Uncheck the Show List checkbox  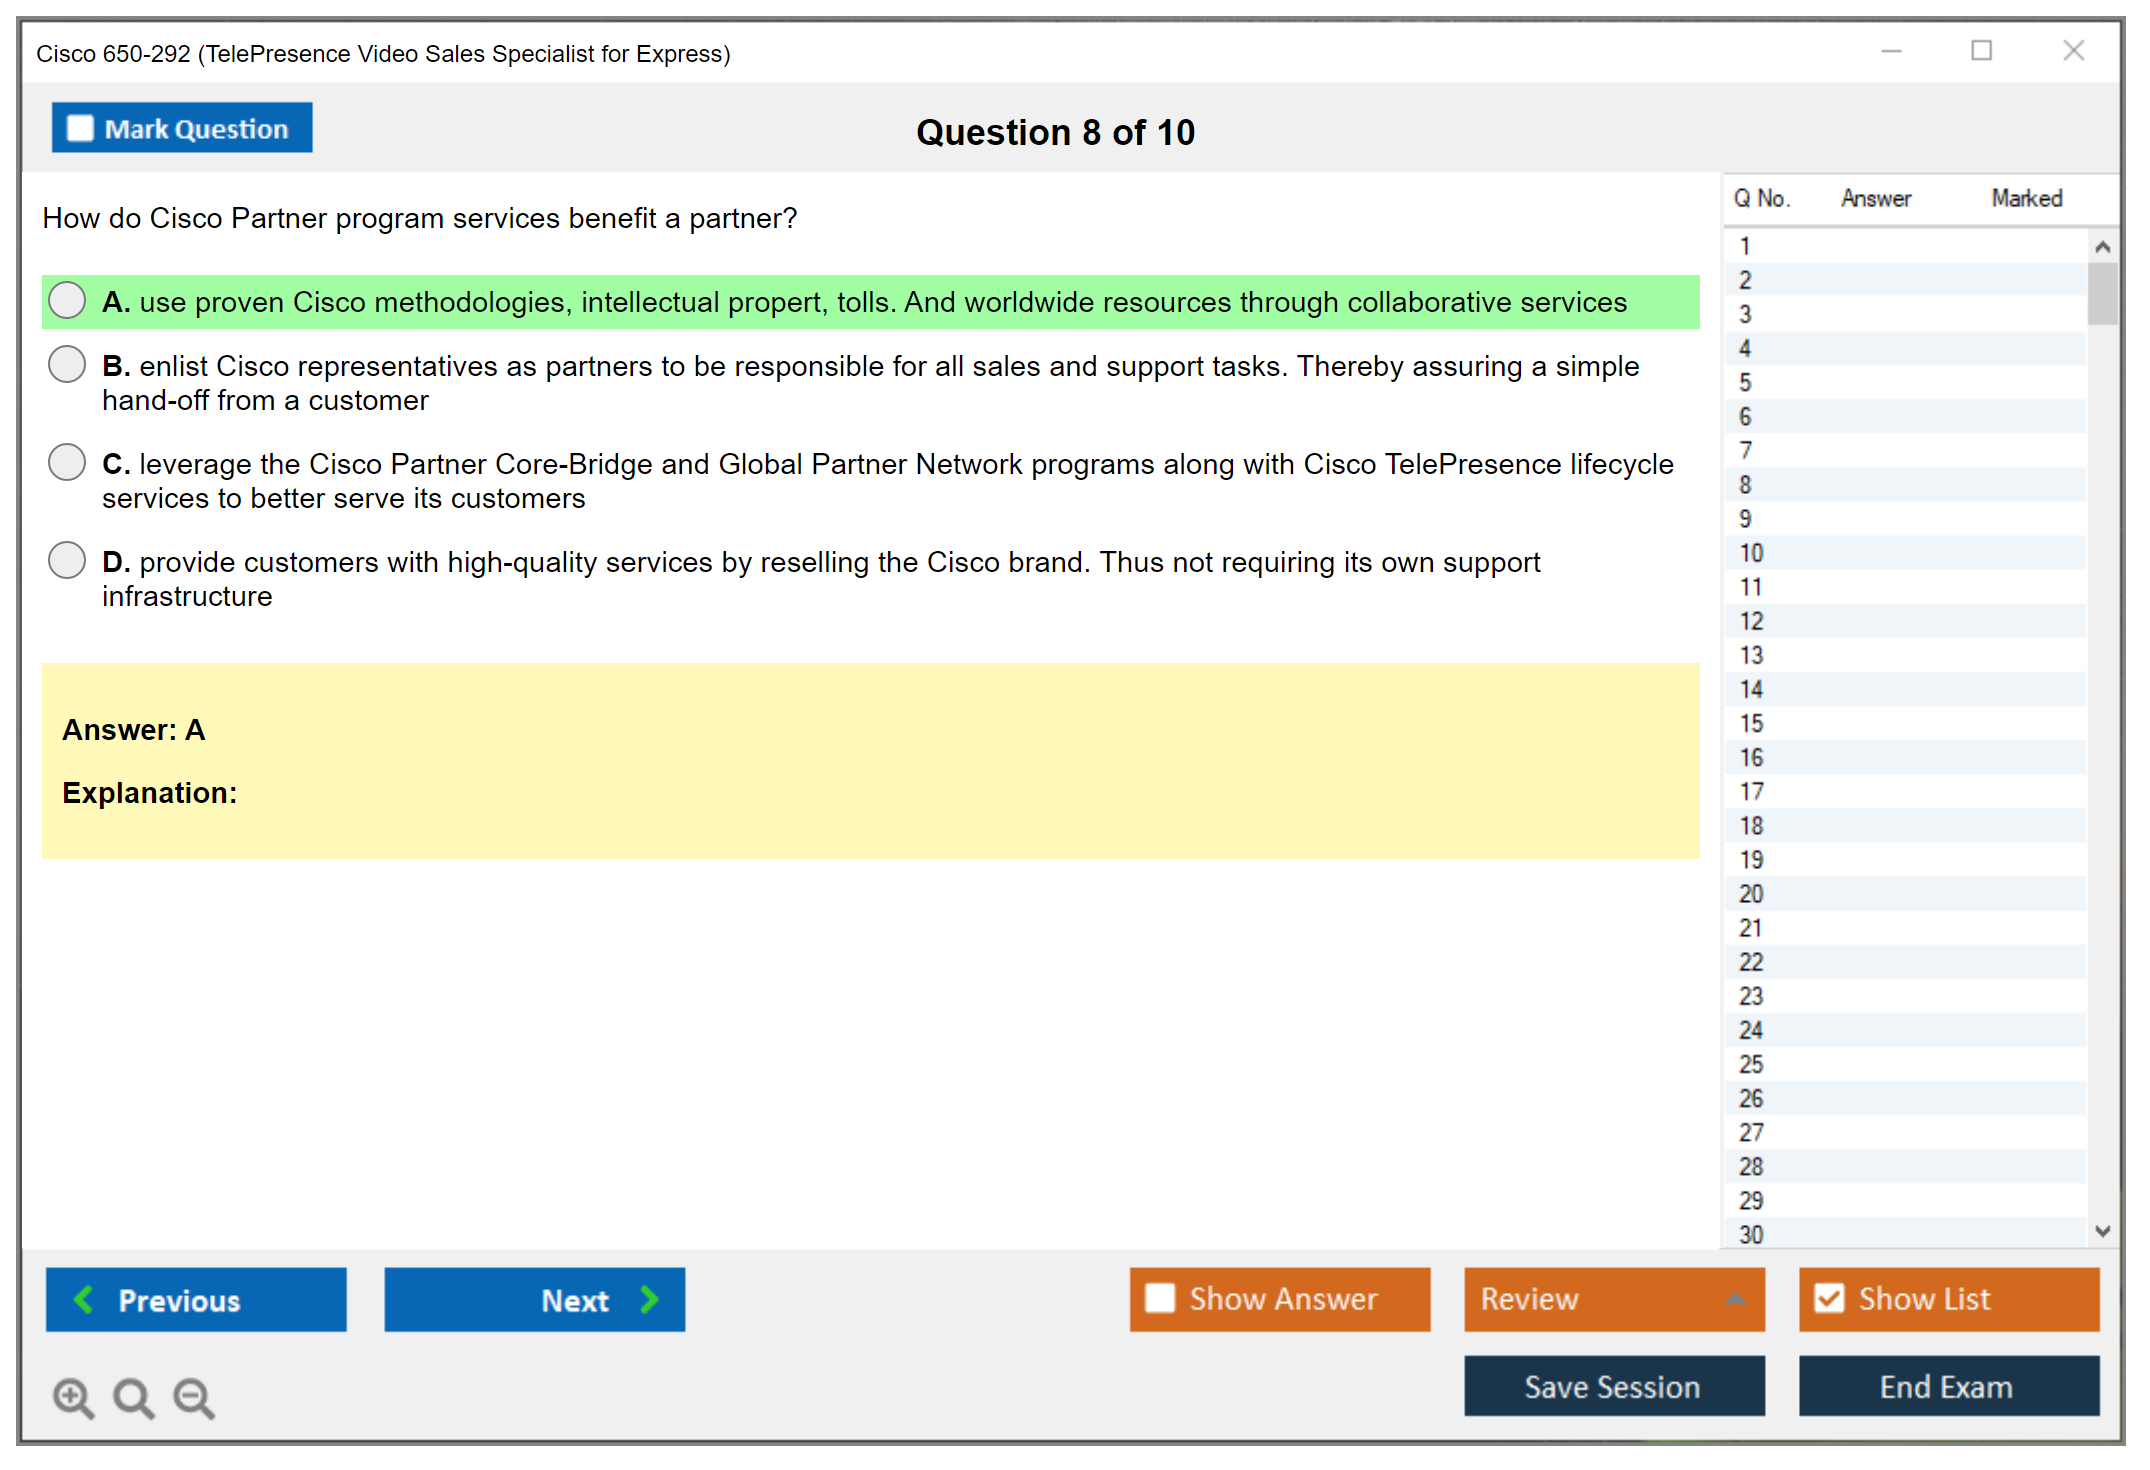[x=1829, y=1298]
